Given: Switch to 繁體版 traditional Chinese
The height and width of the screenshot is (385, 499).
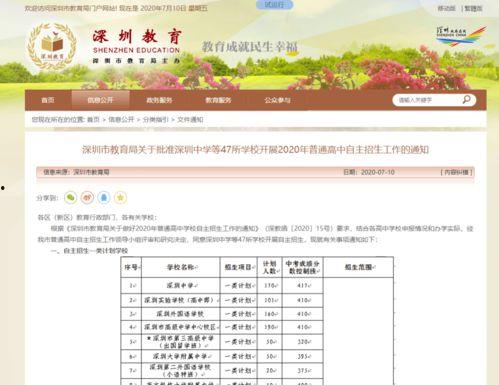Looking at the screenshot, I should [473, 8].
